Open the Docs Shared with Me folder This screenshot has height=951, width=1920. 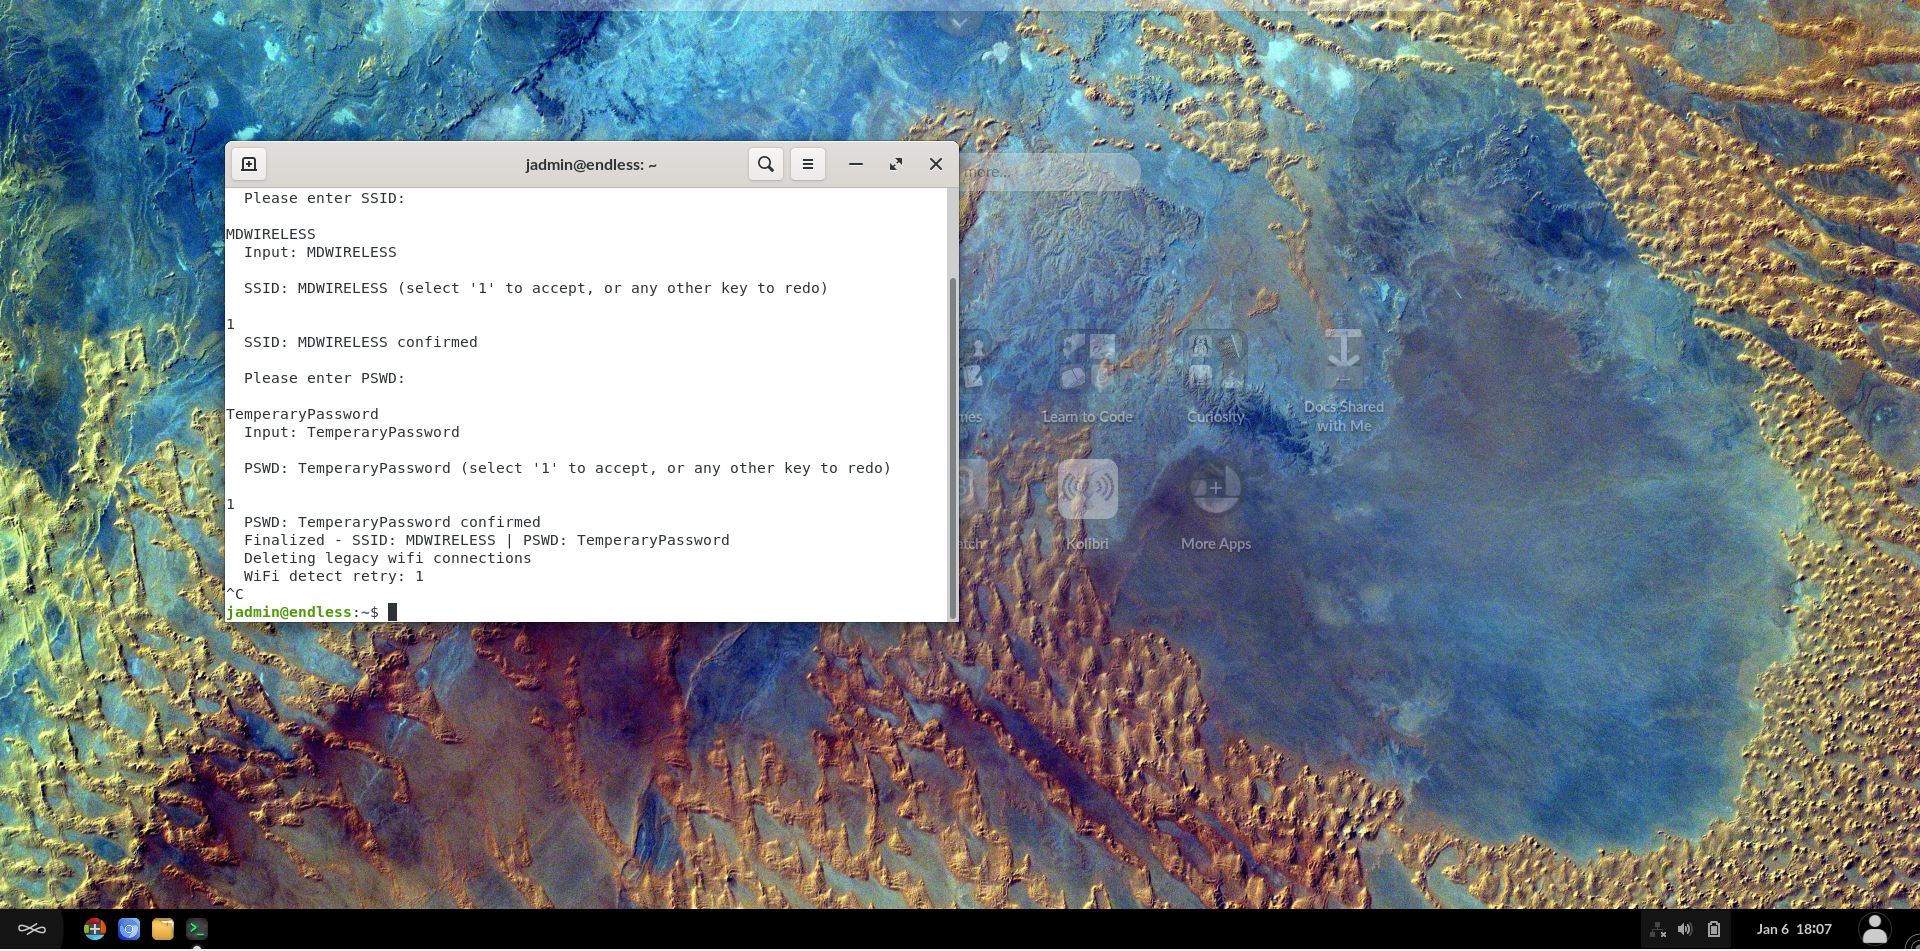(1343, 381)
